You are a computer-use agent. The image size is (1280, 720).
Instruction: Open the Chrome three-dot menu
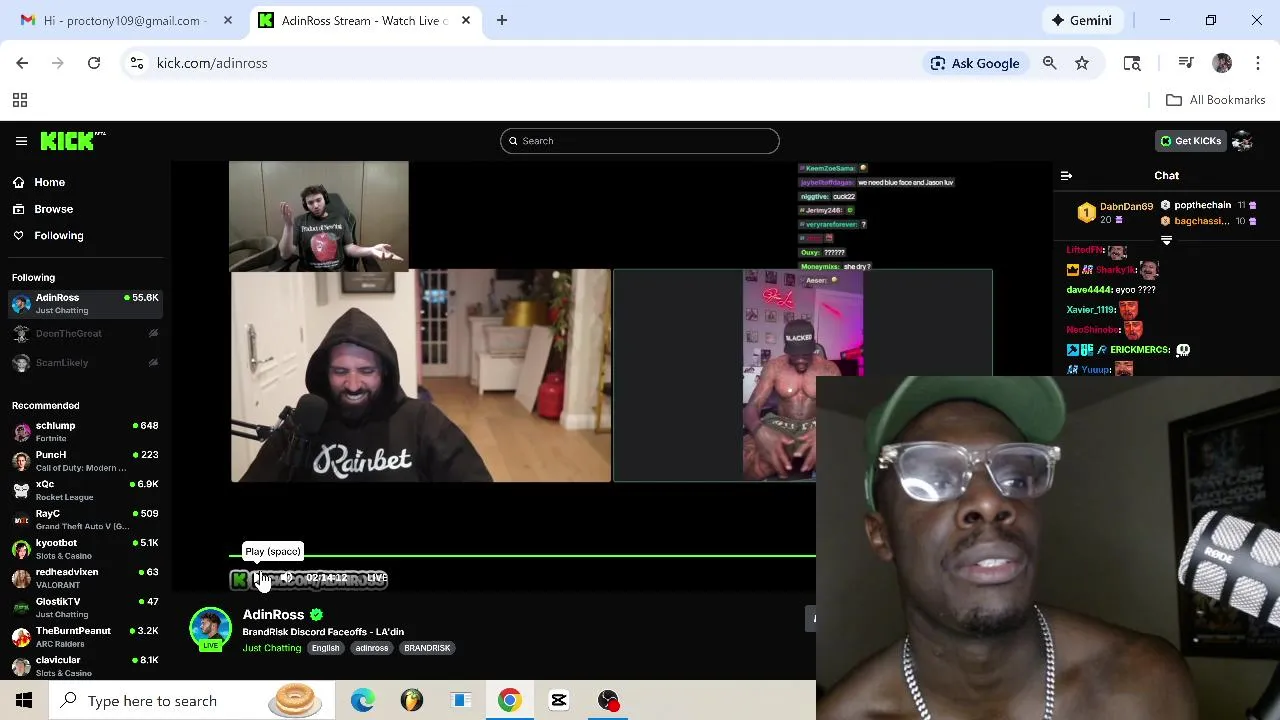[x=1258, y=63]
